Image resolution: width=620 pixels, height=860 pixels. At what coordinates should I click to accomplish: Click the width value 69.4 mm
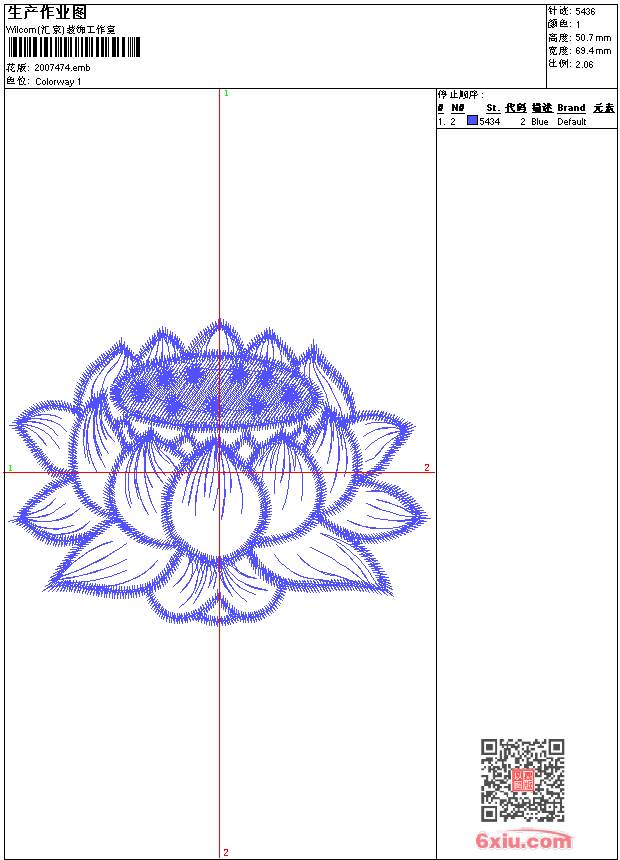[593, 50]
